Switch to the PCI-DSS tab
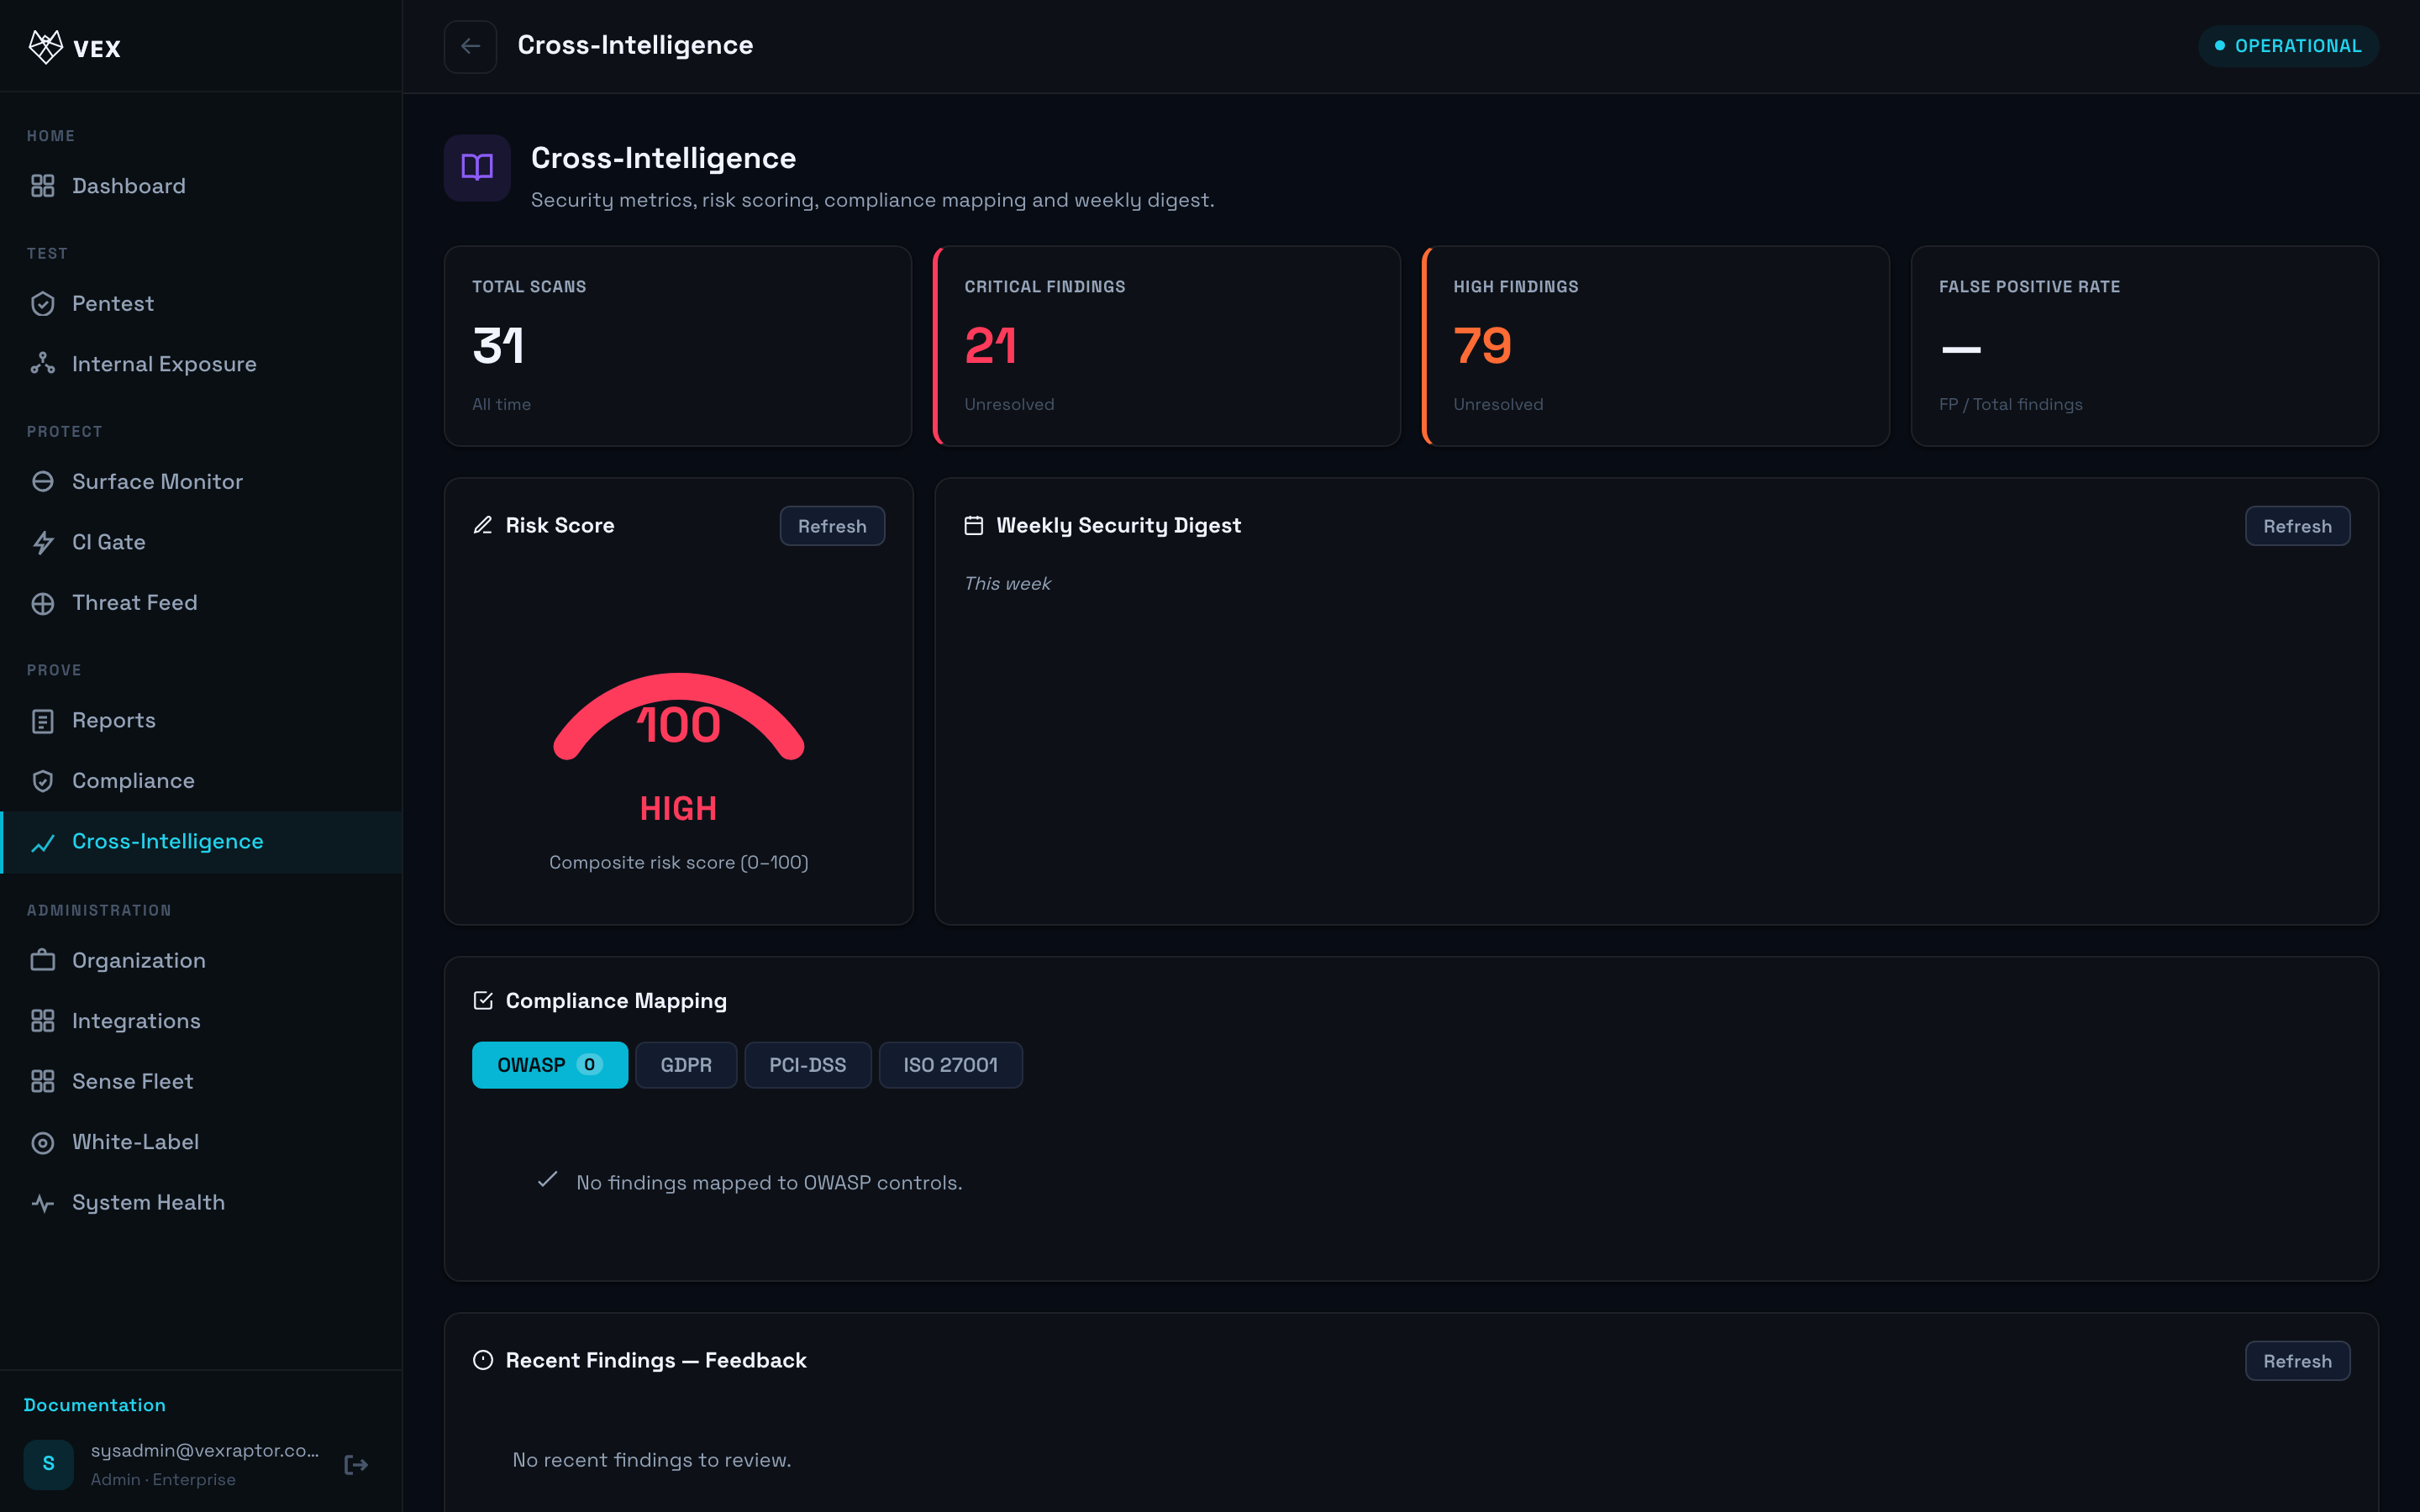Viewport: 2420px width, 1512px height. point(807,1065)
